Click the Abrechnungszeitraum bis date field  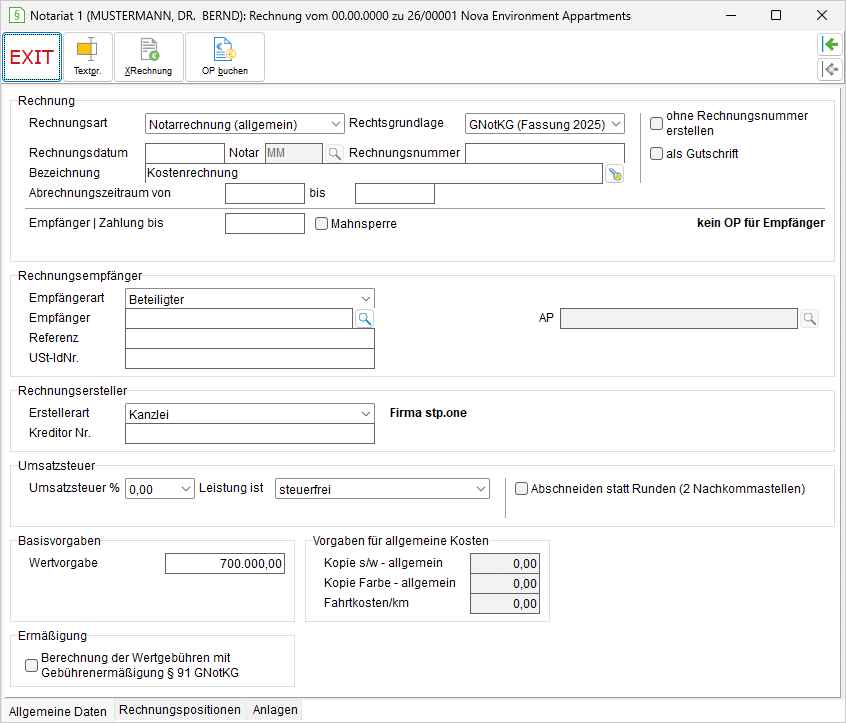(395, 194)
